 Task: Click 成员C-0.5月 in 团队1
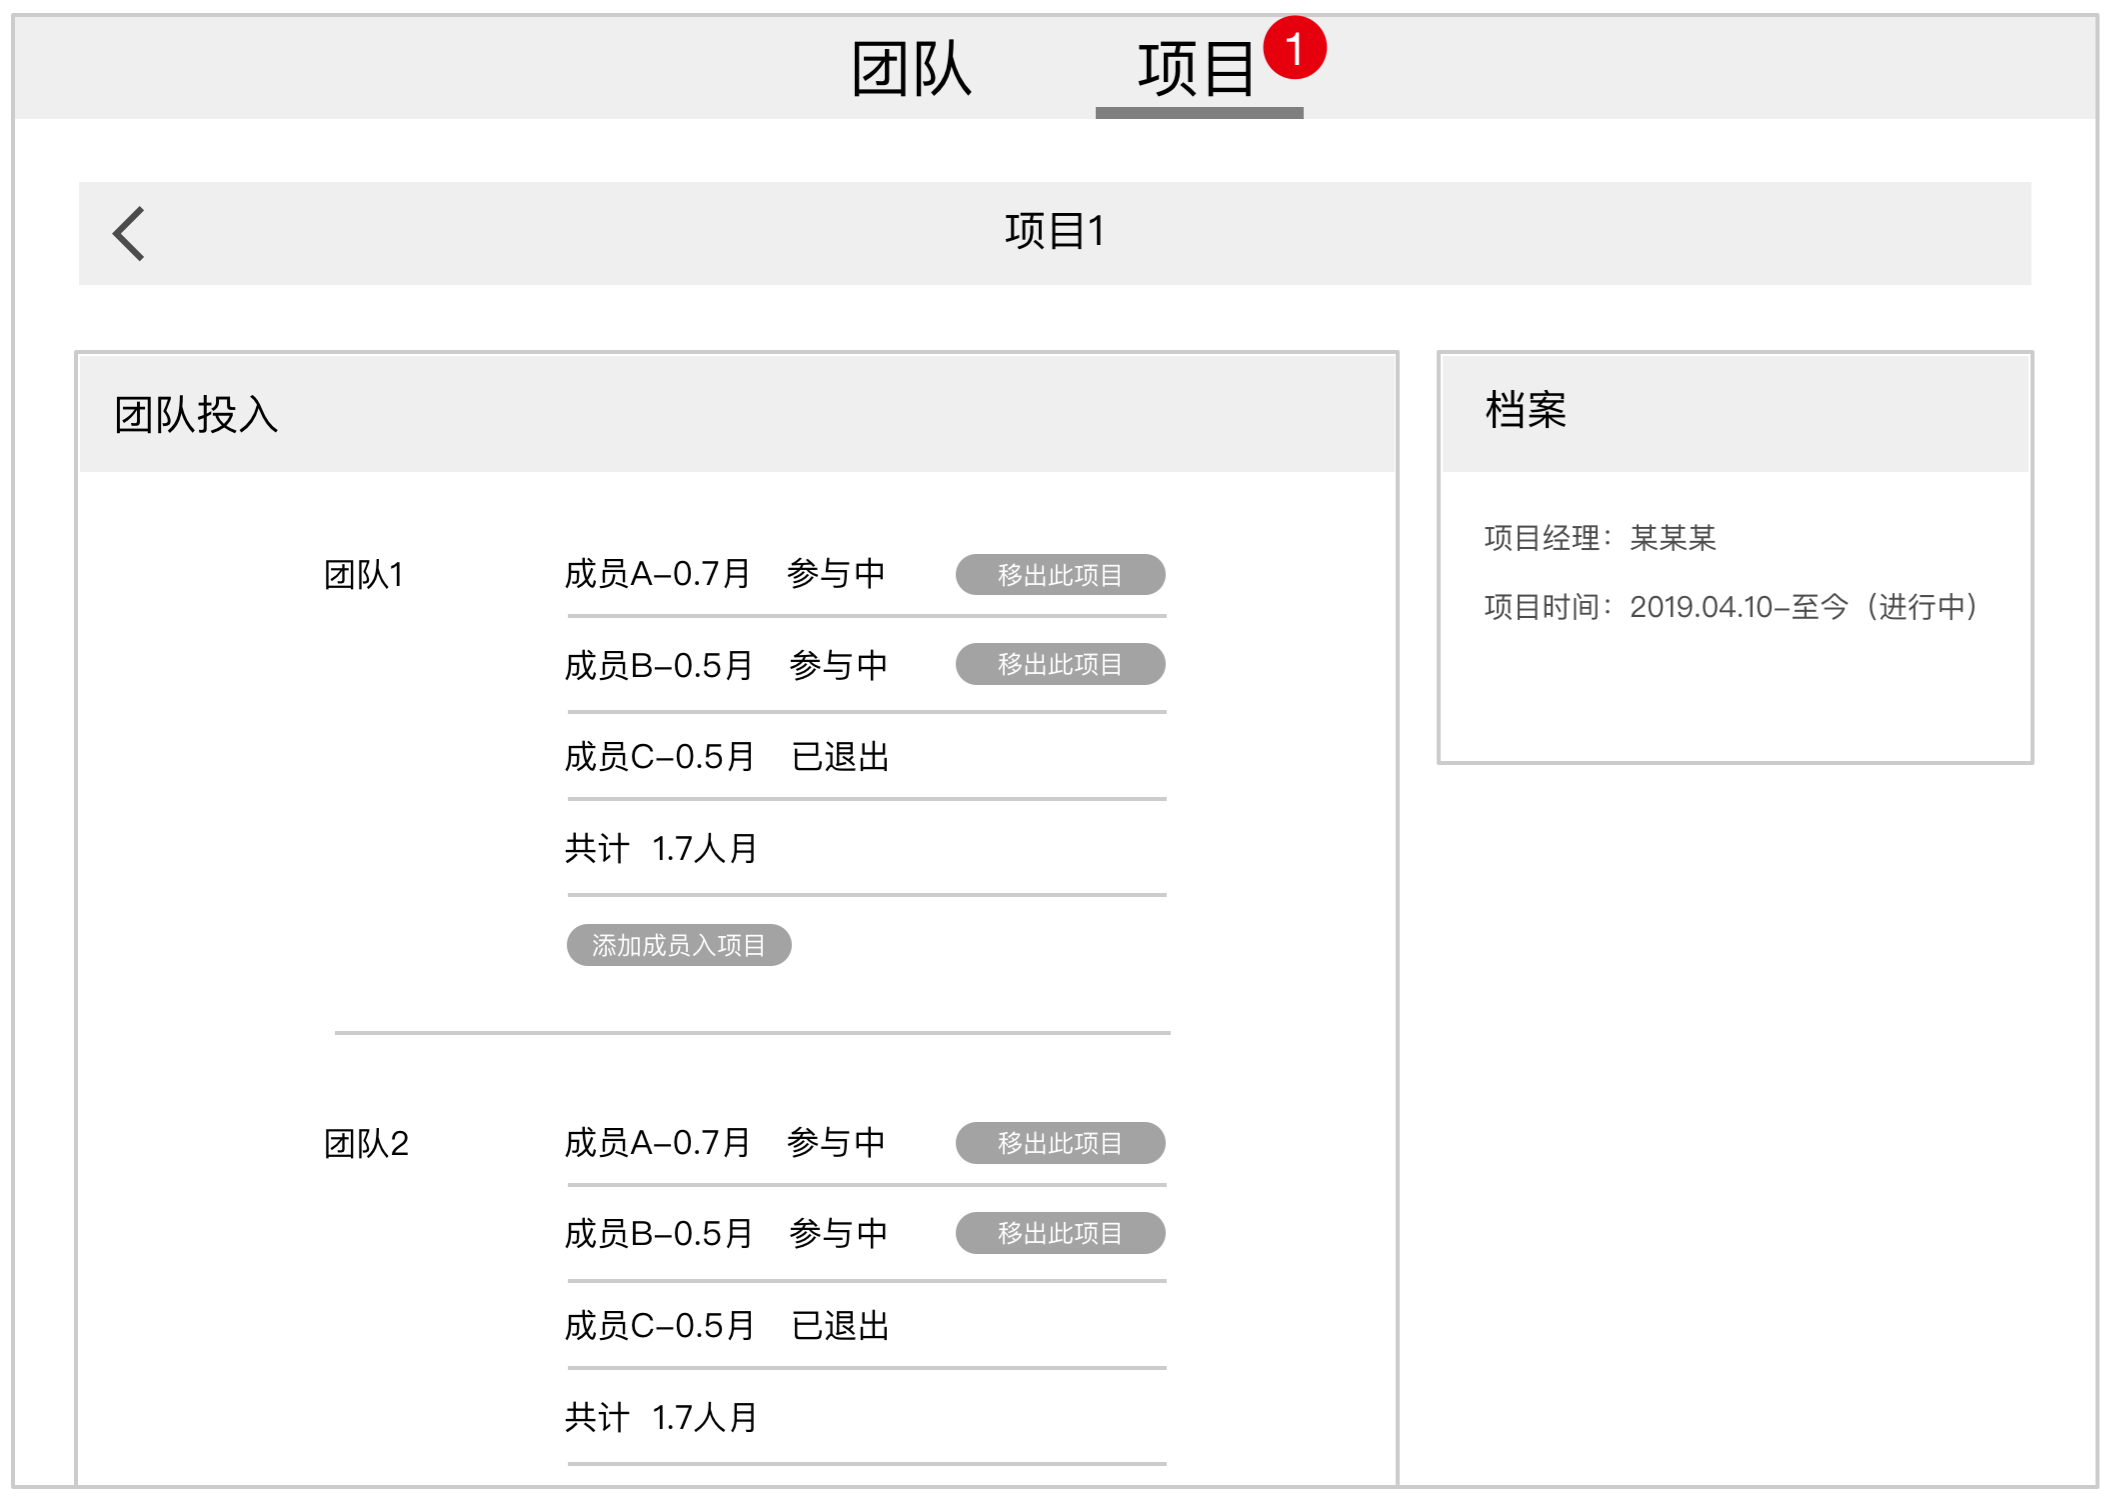tap(659, 757)
